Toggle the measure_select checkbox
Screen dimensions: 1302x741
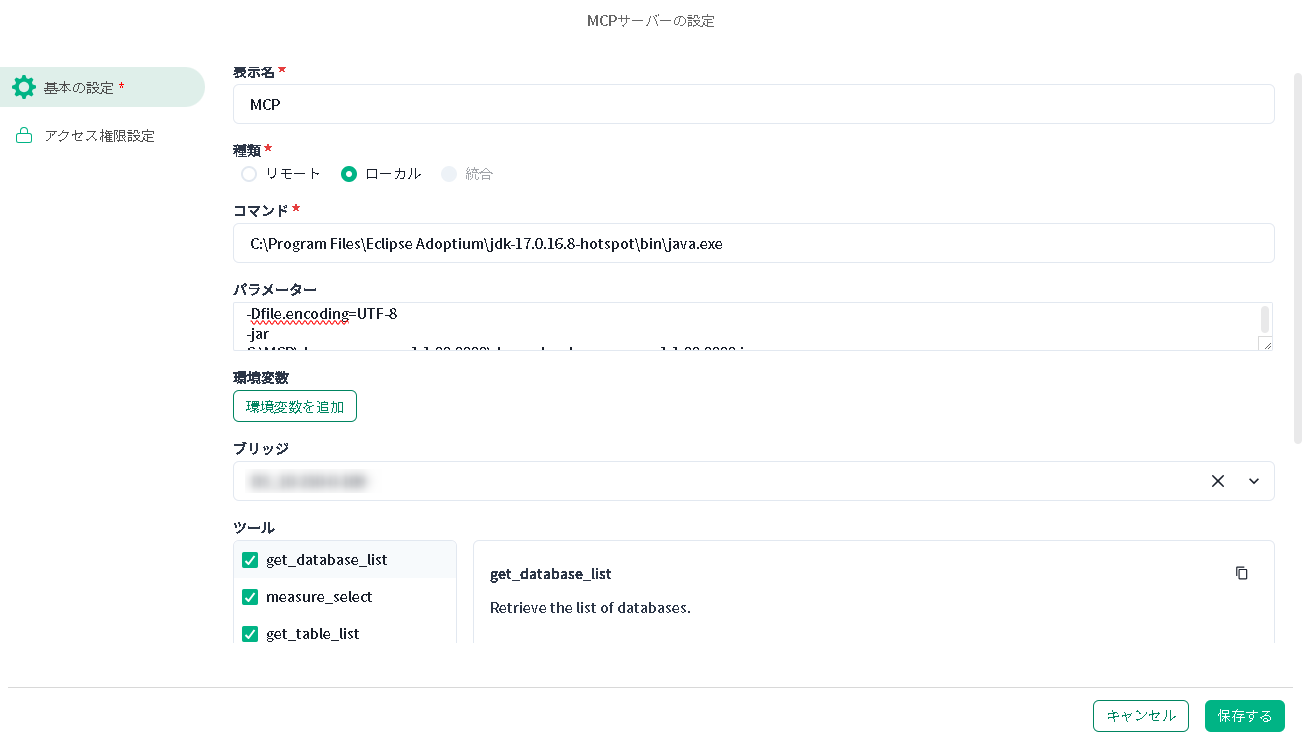coord(250,597)
